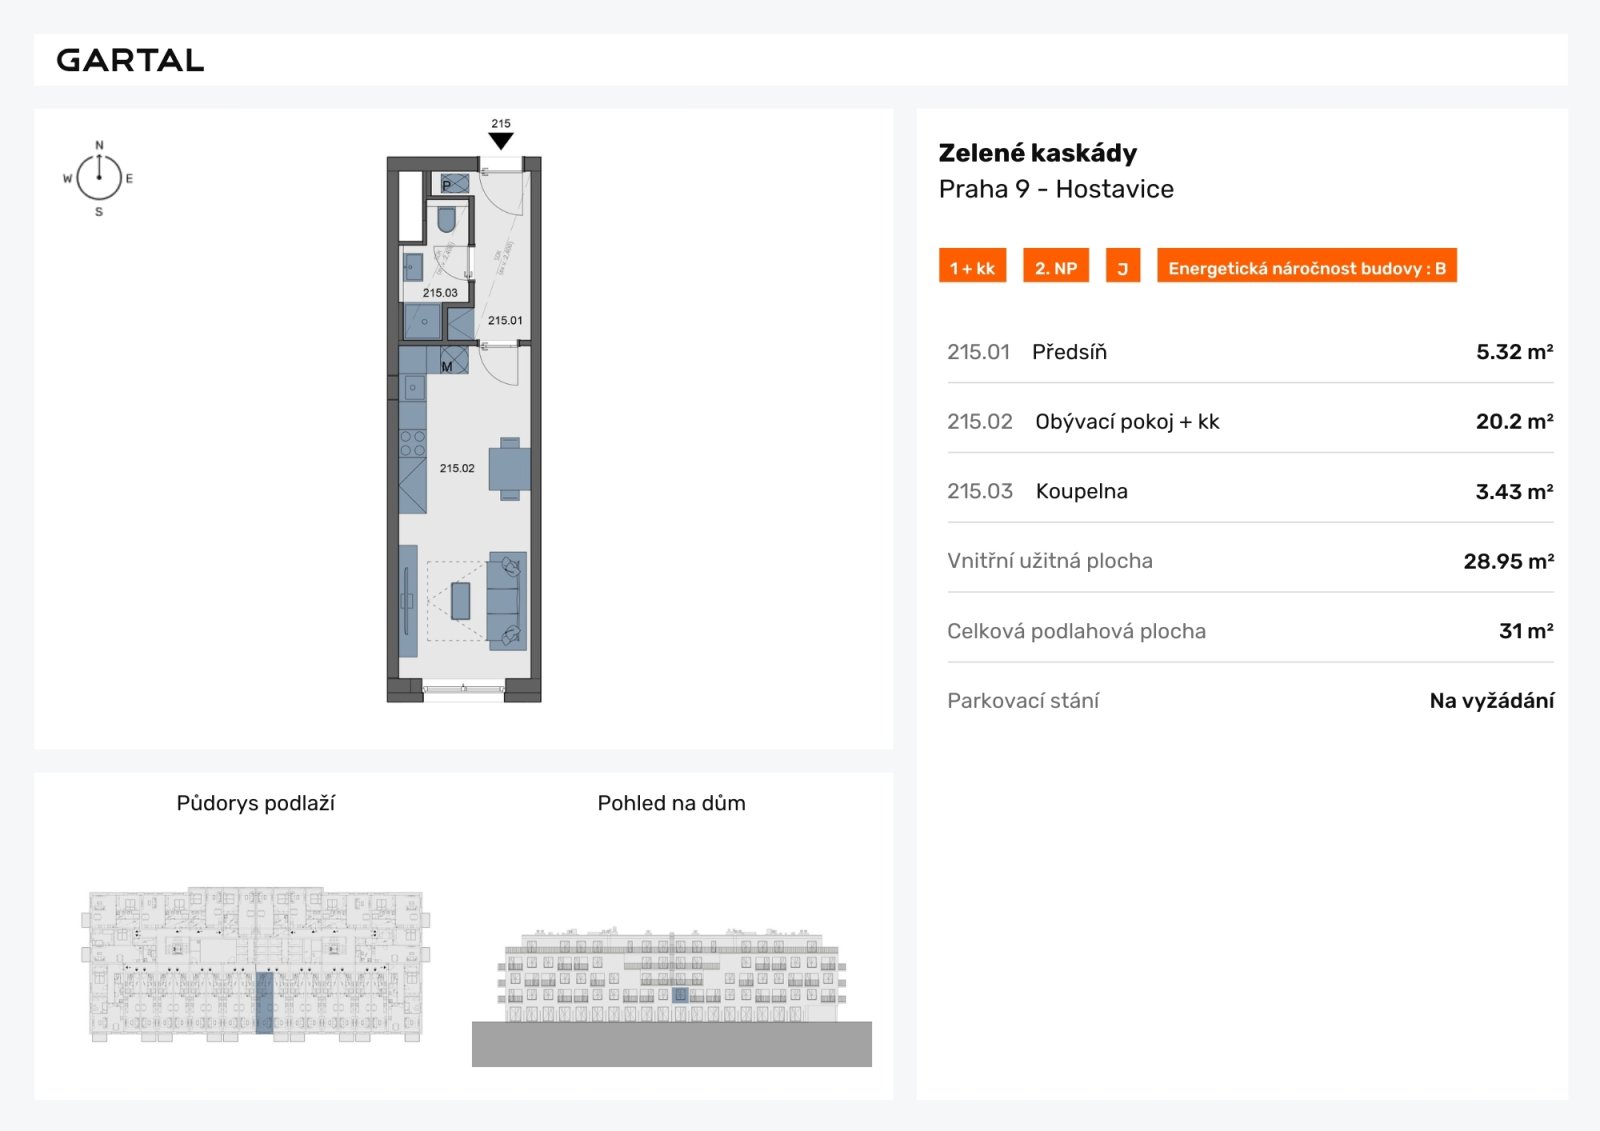Click the black entrance arrow marked 215
This screenshot has width=1600, height=1131.
click(x=501, y=141)
